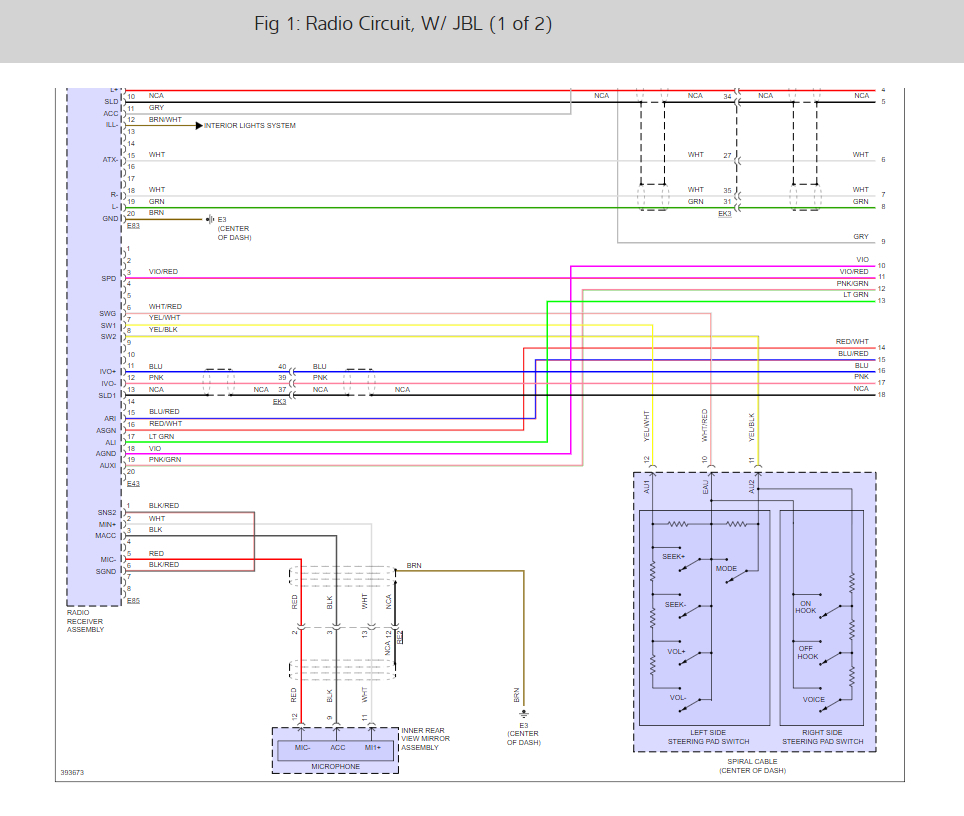964x816 pixels.
Task: Click the Radio Receiver Assembly label
Action: click(x=85, y=621)
